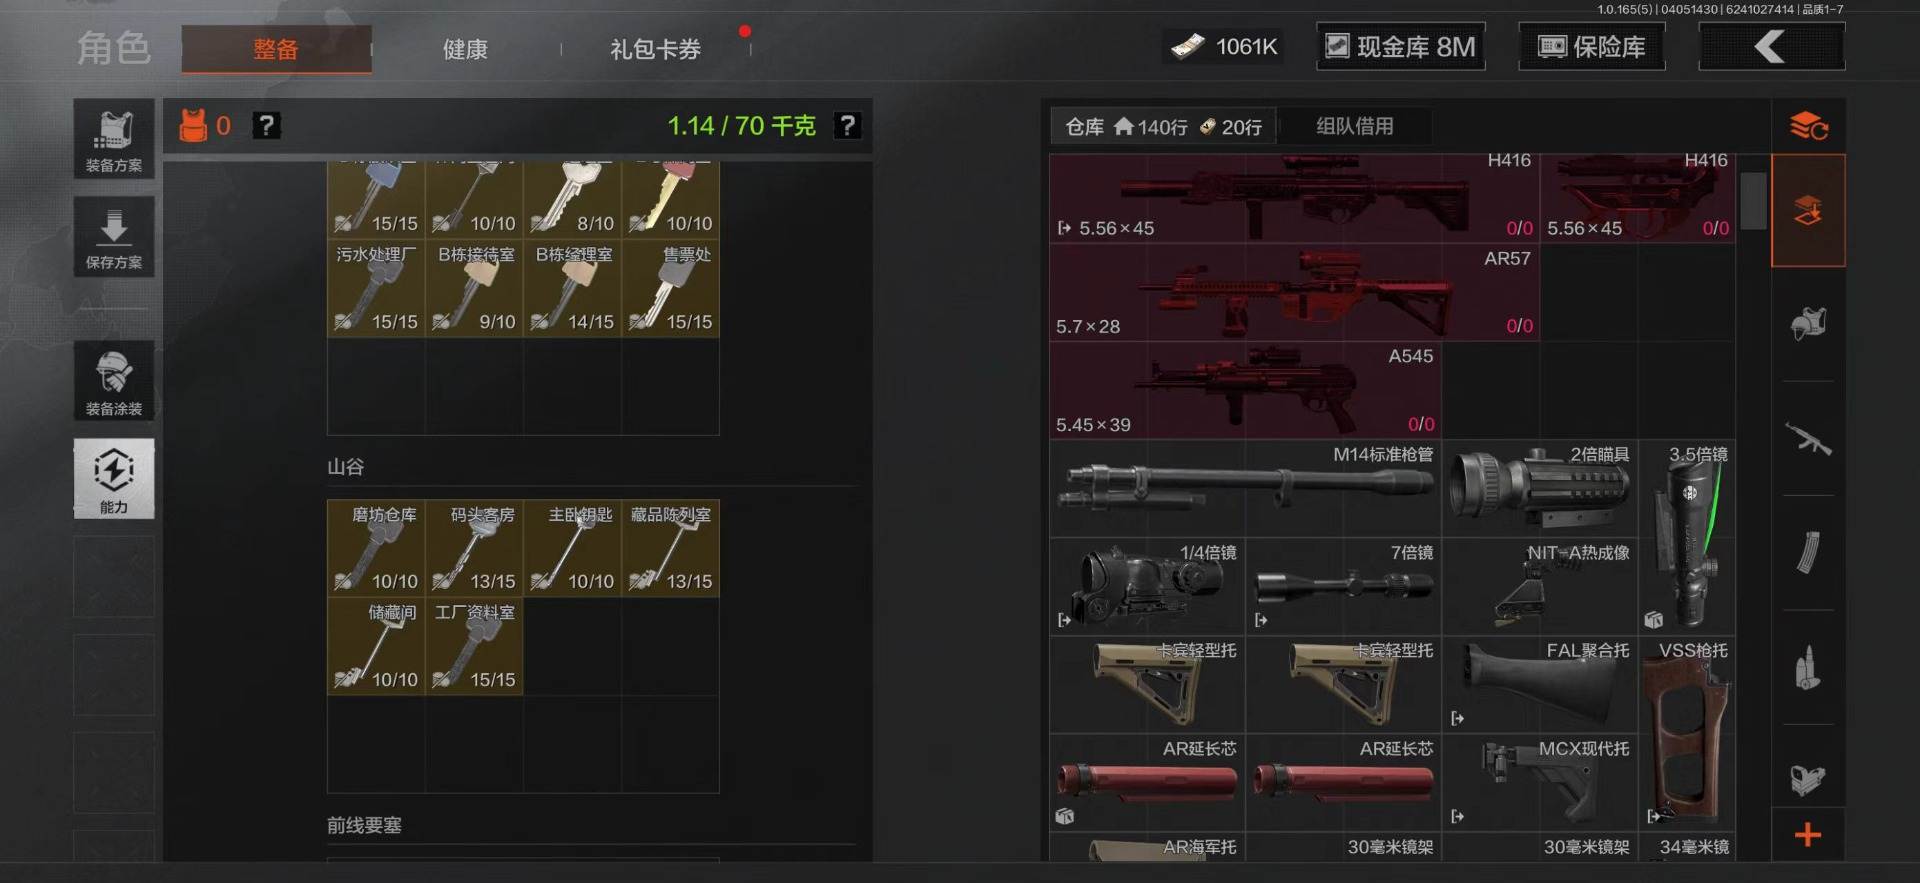Click the warehouse vertical scrollbar thumb
The height and width of the screenshot is (883, 1920).
(x=1753, y=201)
